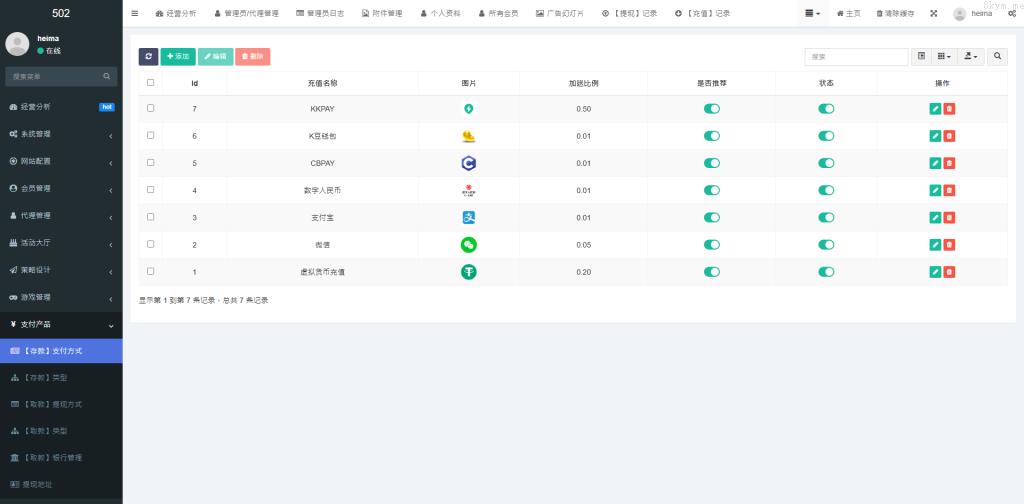The width and height of the screenshot is (1024, 504).
Task: Click 清除缓存 in the top bar
Action: (x=895, y=14)
